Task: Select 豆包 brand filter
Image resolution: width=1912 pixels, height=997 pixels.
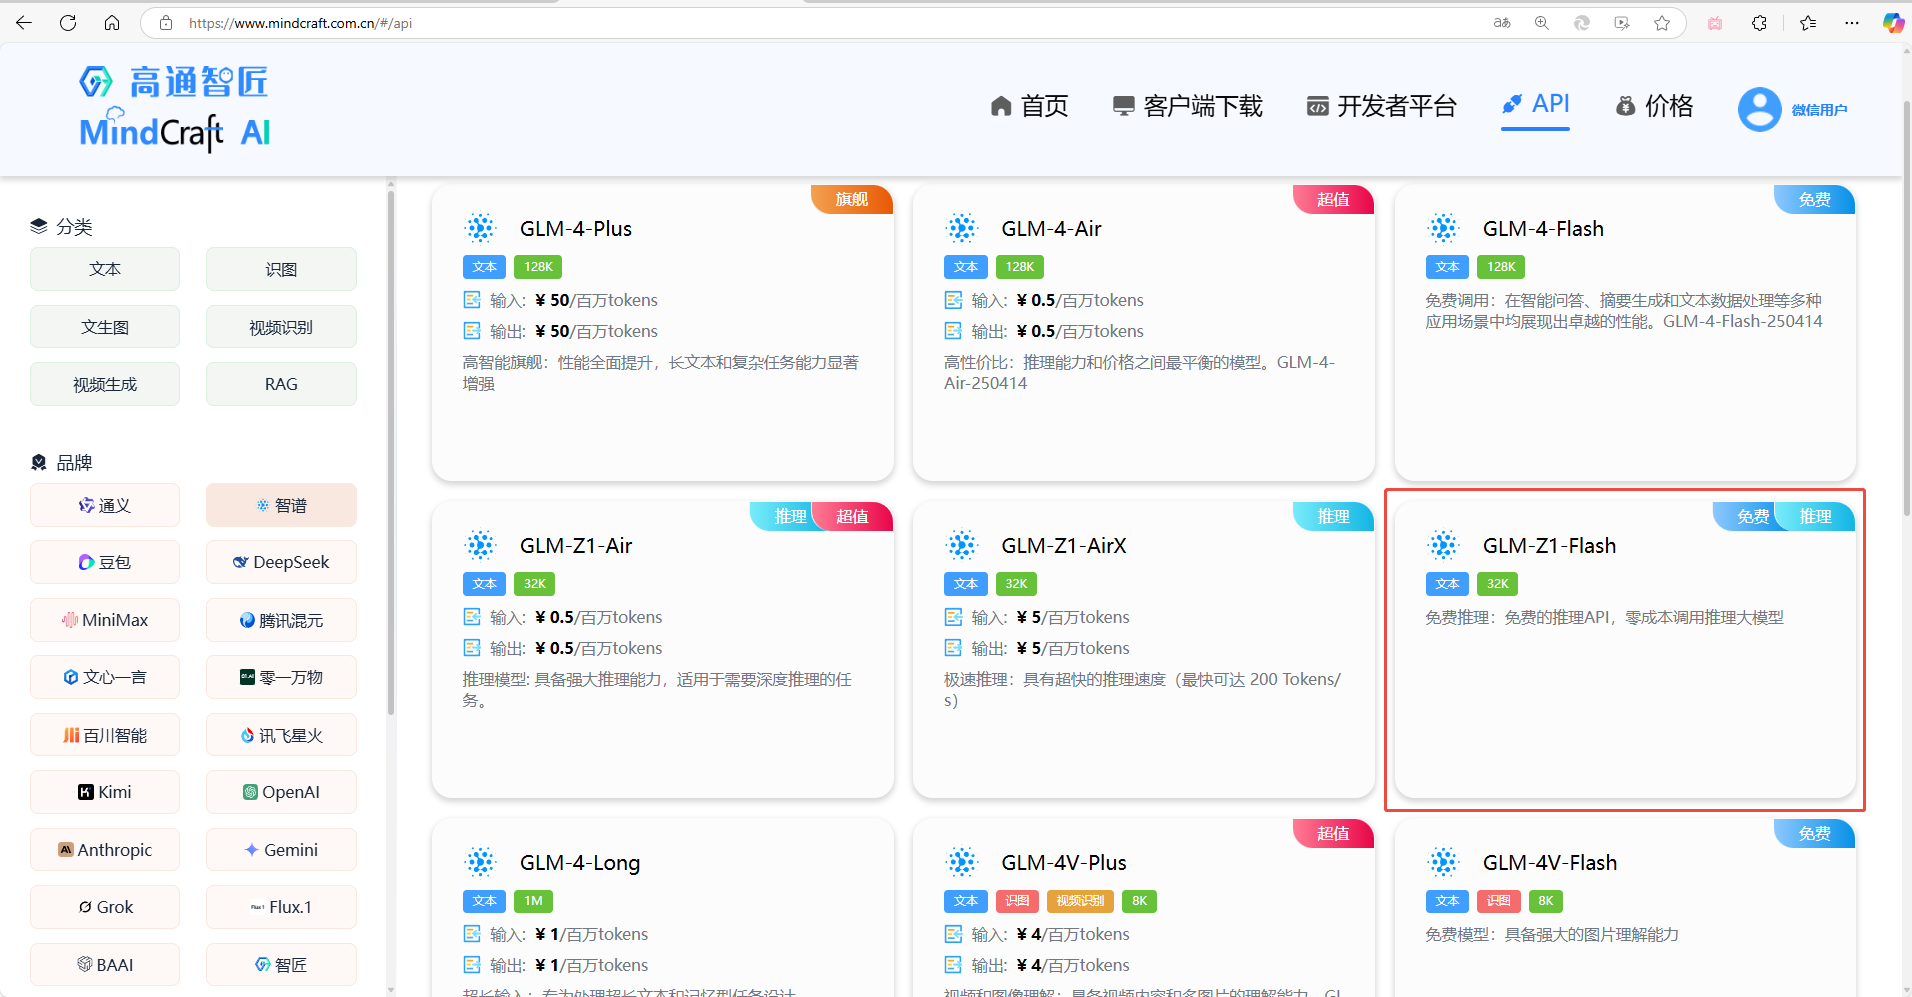Action: 105,562
